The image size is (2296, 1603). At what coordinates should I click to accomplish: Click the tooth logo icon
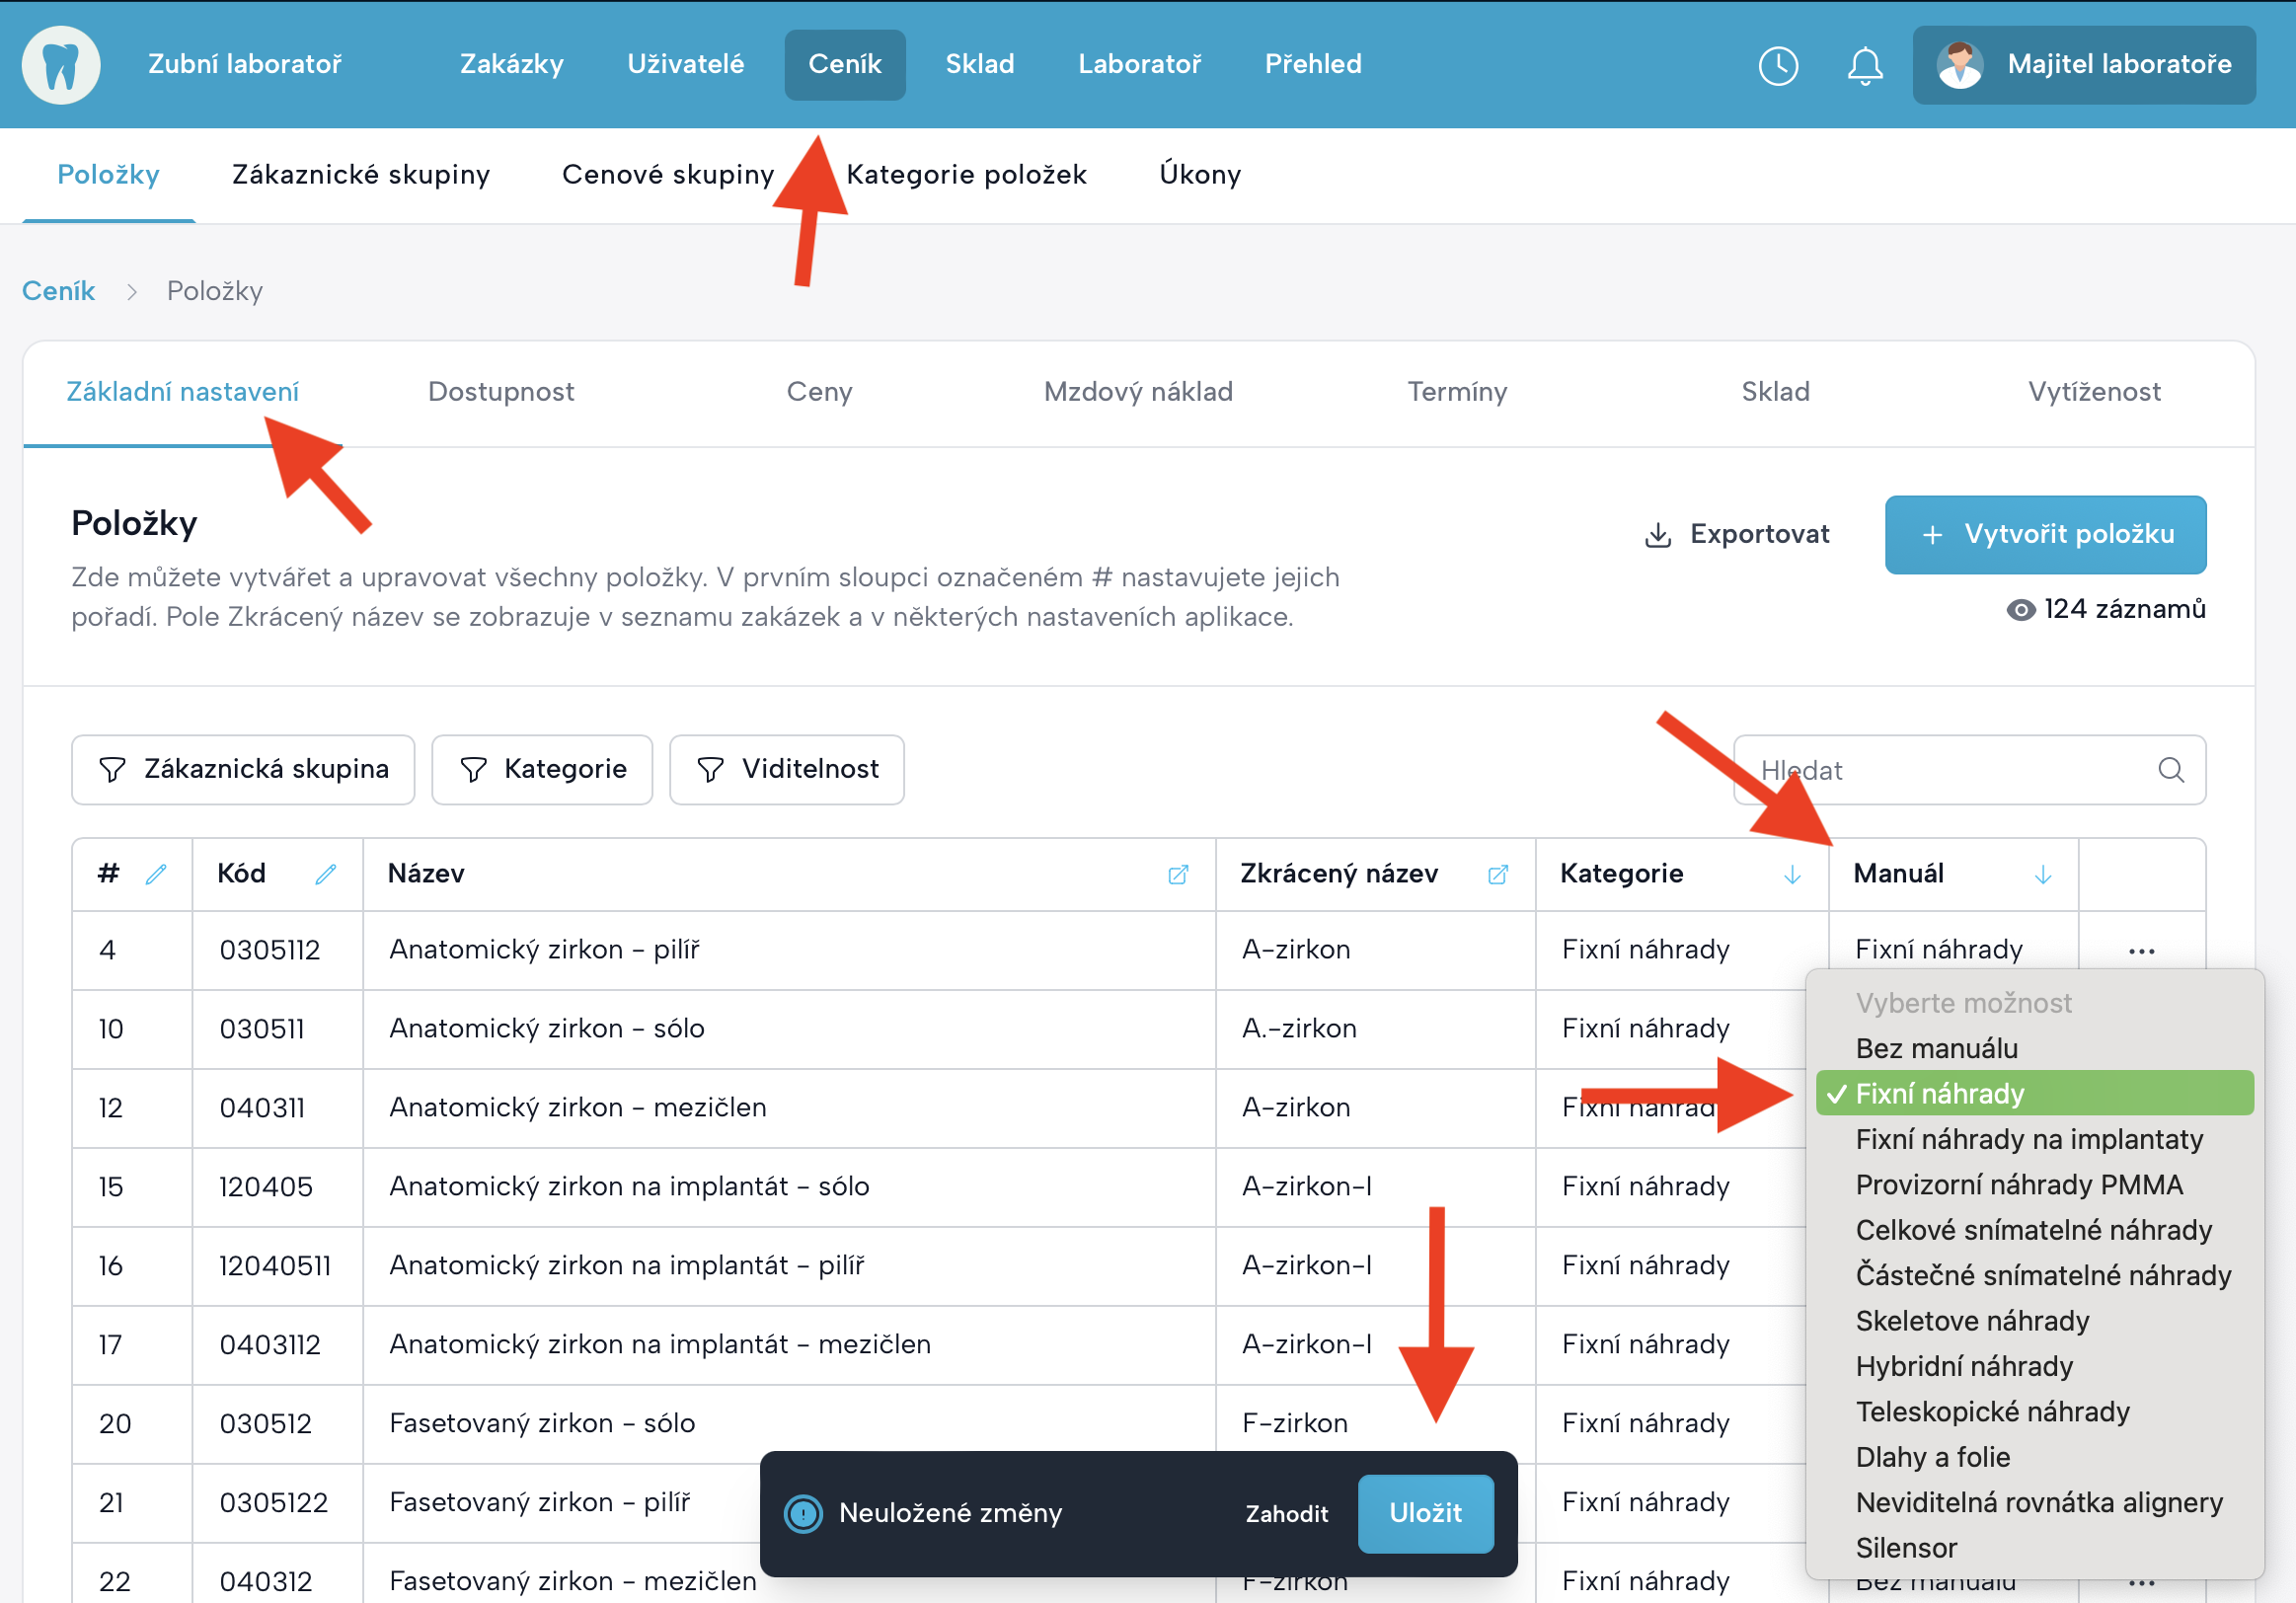coord(61,65)
